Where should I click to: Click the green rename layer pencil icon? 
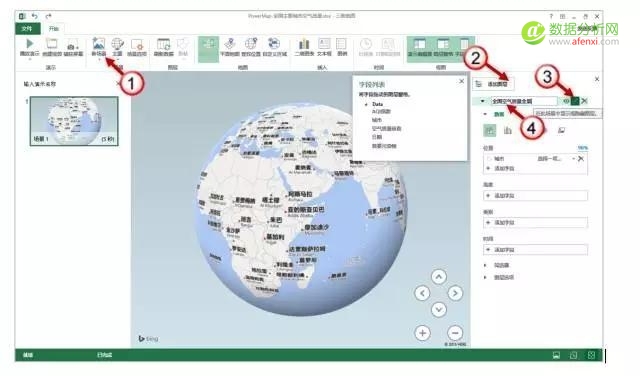pos(575,101)
